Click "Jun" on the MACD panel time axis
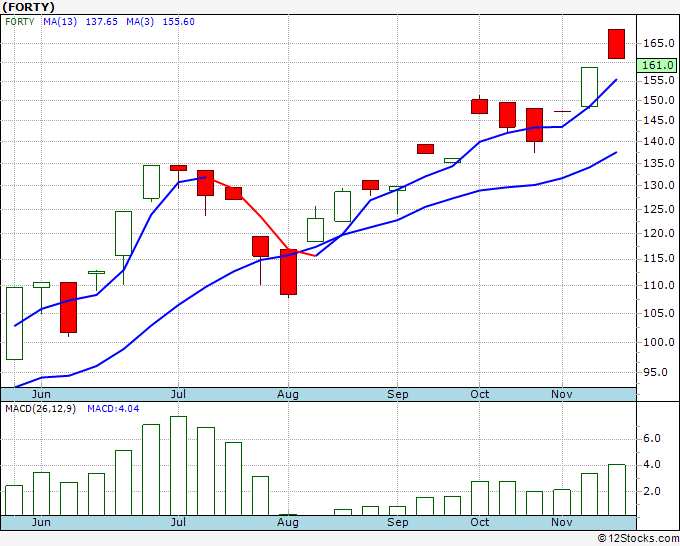680x546 pixels. click(x=41, y=522)
